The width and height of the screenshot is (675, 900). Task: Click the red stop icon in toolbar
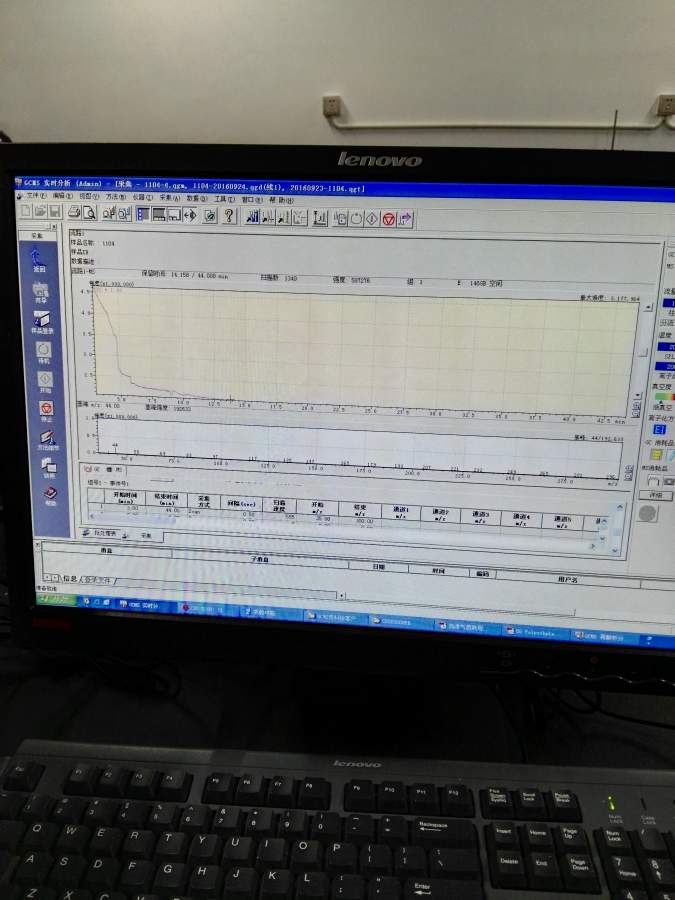(x=389, y=219)
